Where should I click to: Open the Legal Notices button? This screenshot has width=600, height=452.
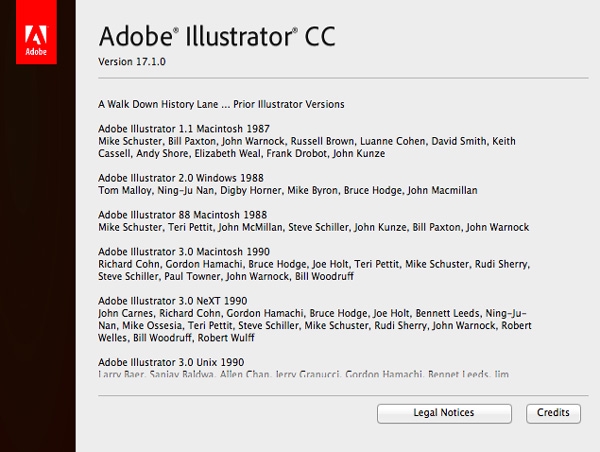tap(443, 413)
